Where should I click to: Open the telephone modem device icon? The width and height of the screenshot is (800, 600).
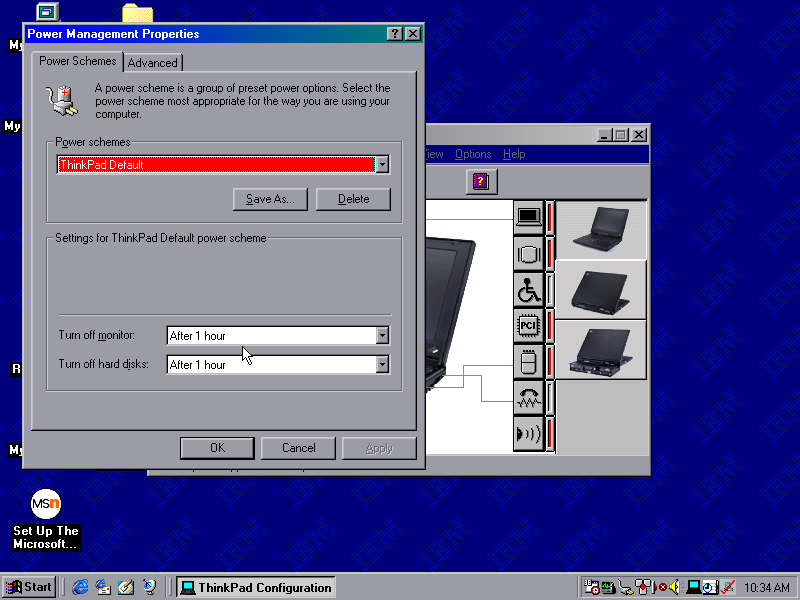528,398
